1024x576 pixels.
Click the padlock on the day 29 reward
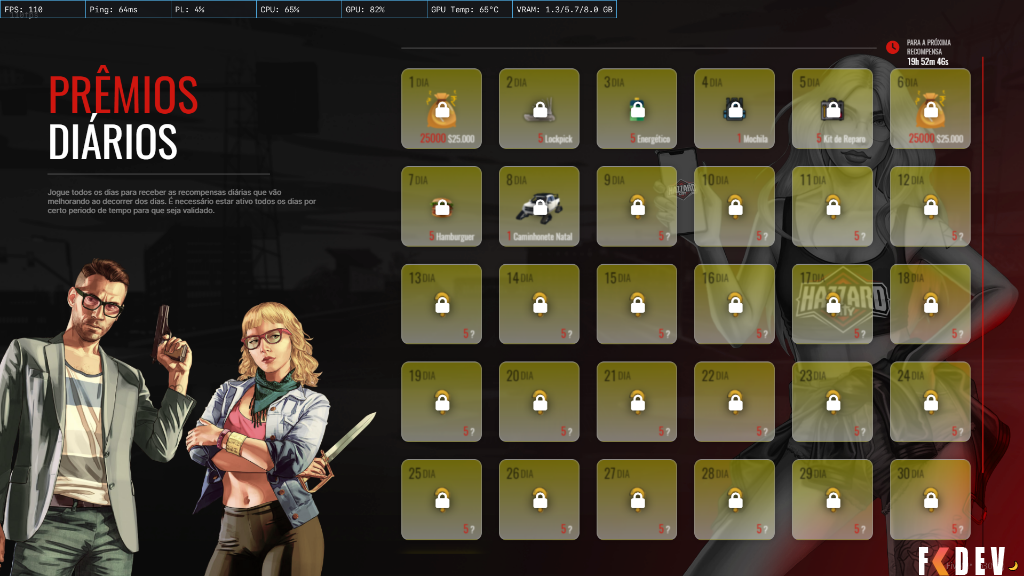click(833, 500)
